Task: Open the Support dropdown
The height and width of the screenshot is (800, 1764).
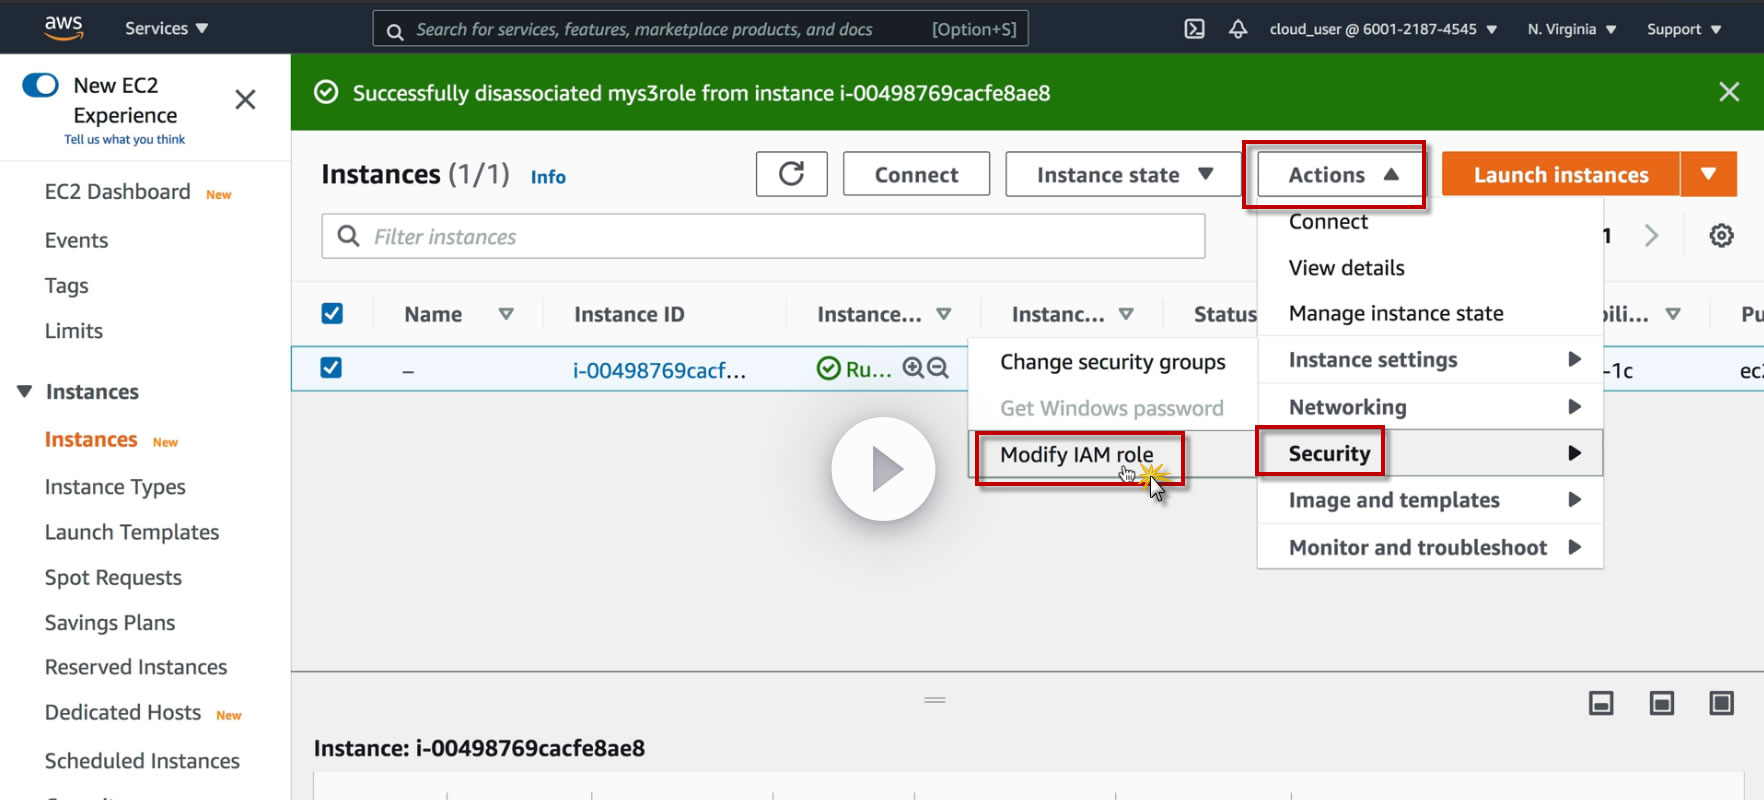Action: 1684,29
